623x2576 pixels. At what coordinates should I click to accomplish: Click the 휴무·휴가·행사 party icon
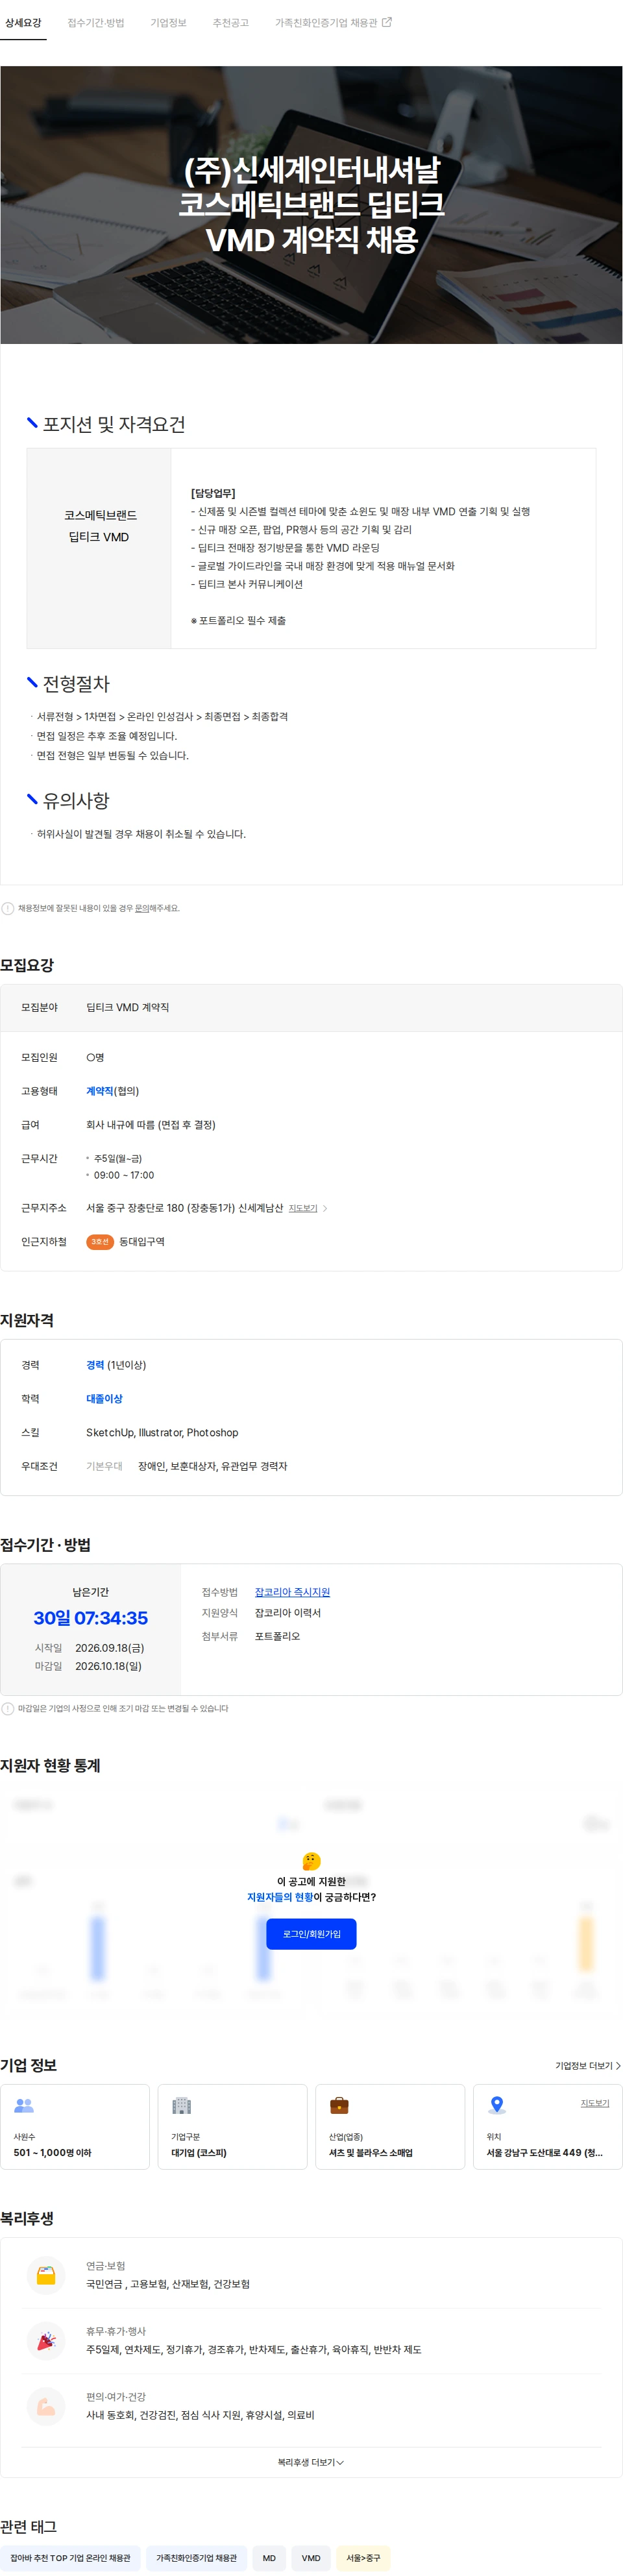click(x=46, y=2341)
